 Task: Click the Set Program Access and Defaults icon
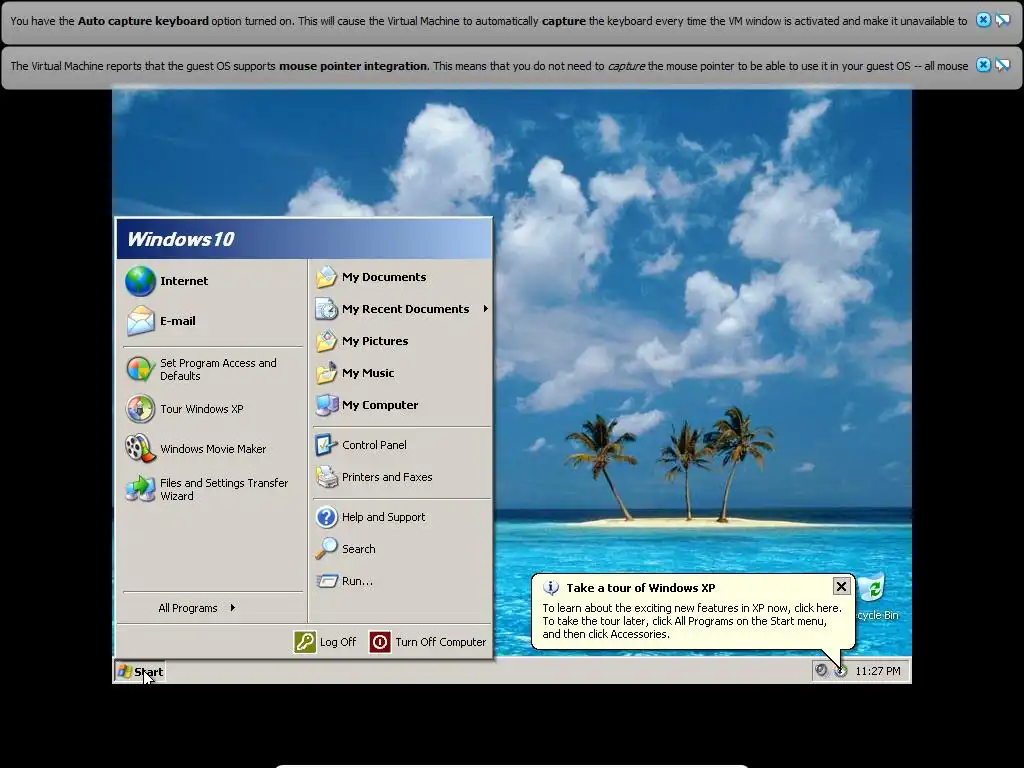140,370
